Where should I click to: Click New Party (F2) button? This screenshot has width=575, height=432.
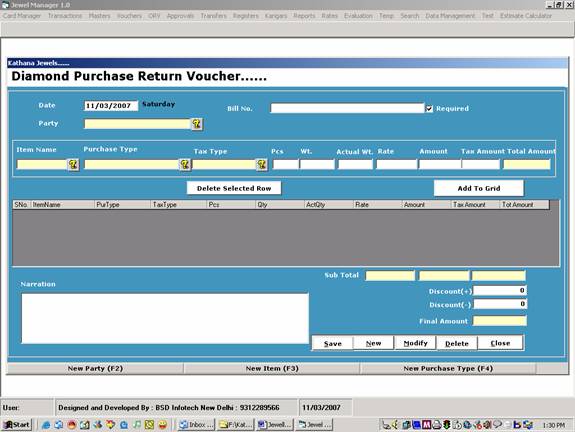[x=95, y=368]
